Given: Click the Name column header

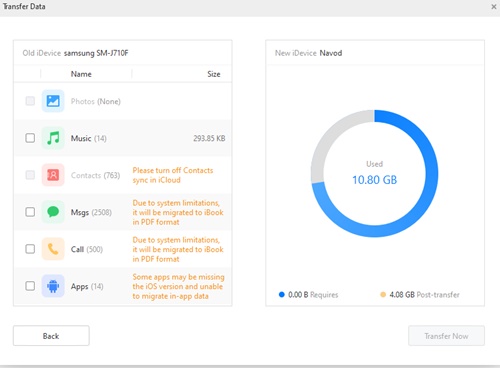Looking at the screenshot, I should point(81,74).
